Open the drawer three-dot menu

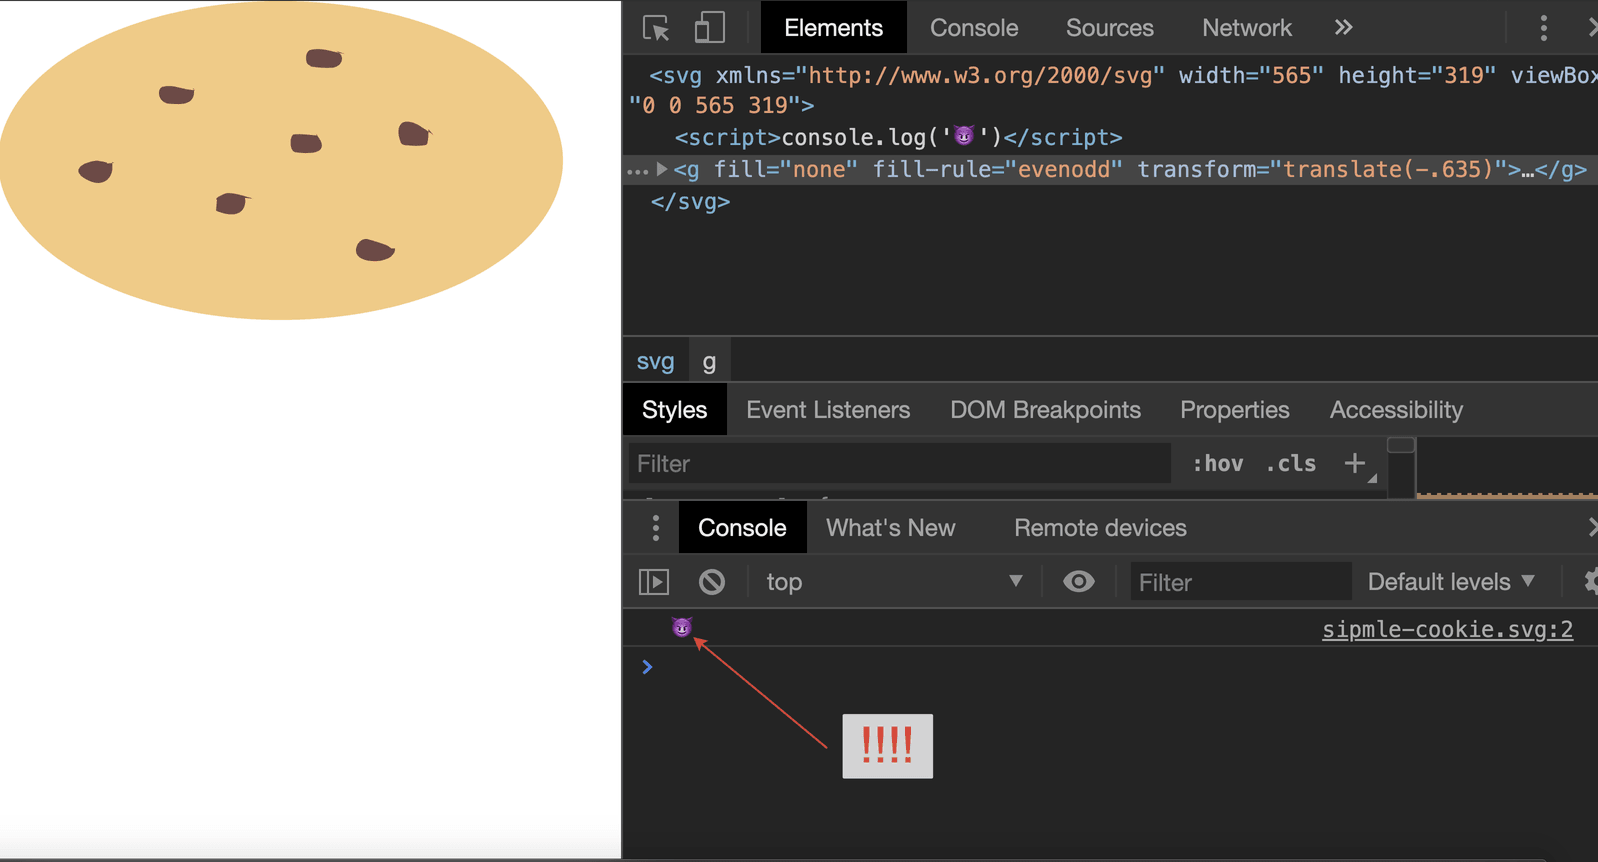[656, 528]
